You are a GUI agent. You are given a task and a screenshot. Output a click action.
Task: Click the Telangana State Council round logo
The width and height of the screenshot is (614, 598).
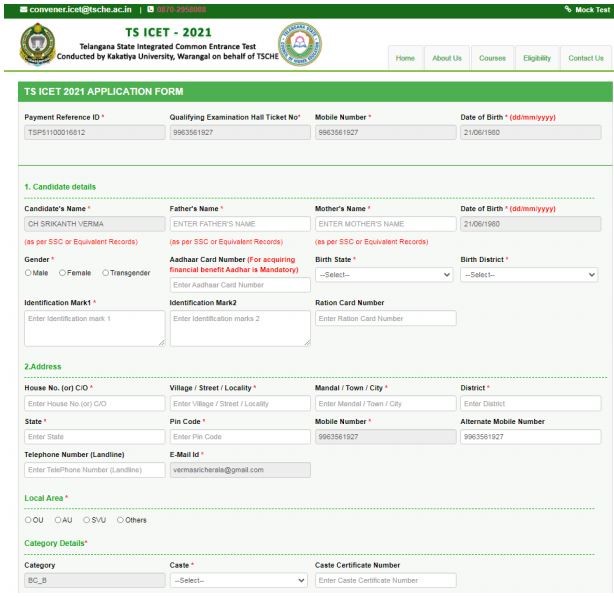point(300,44)
